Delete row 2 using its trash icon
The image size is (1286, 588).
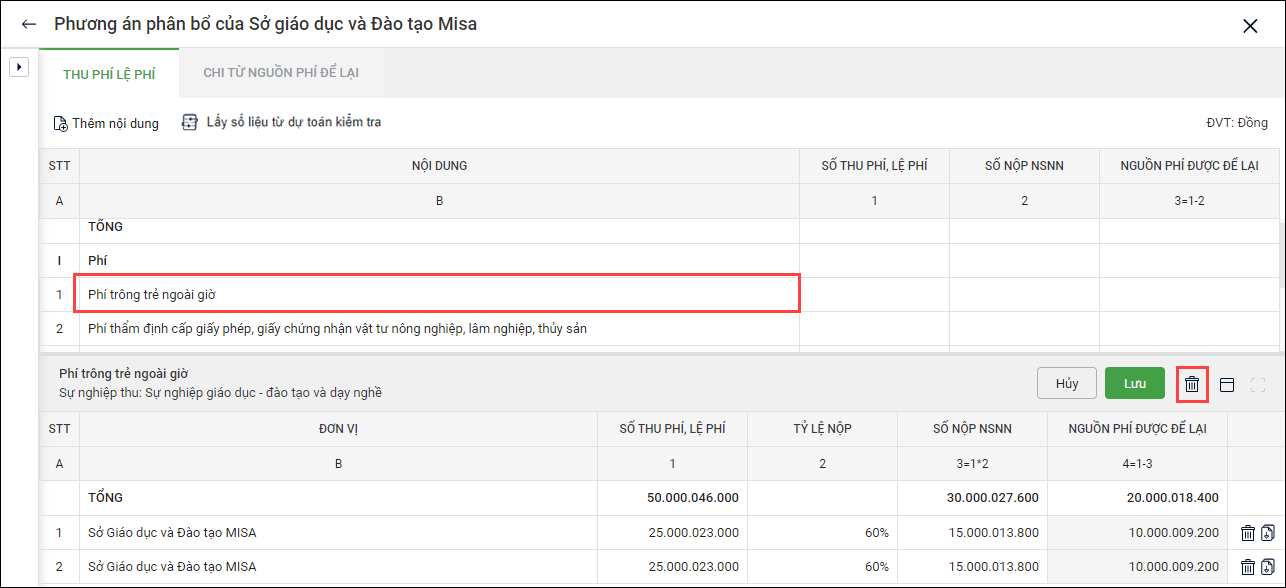coord(1247,567)
